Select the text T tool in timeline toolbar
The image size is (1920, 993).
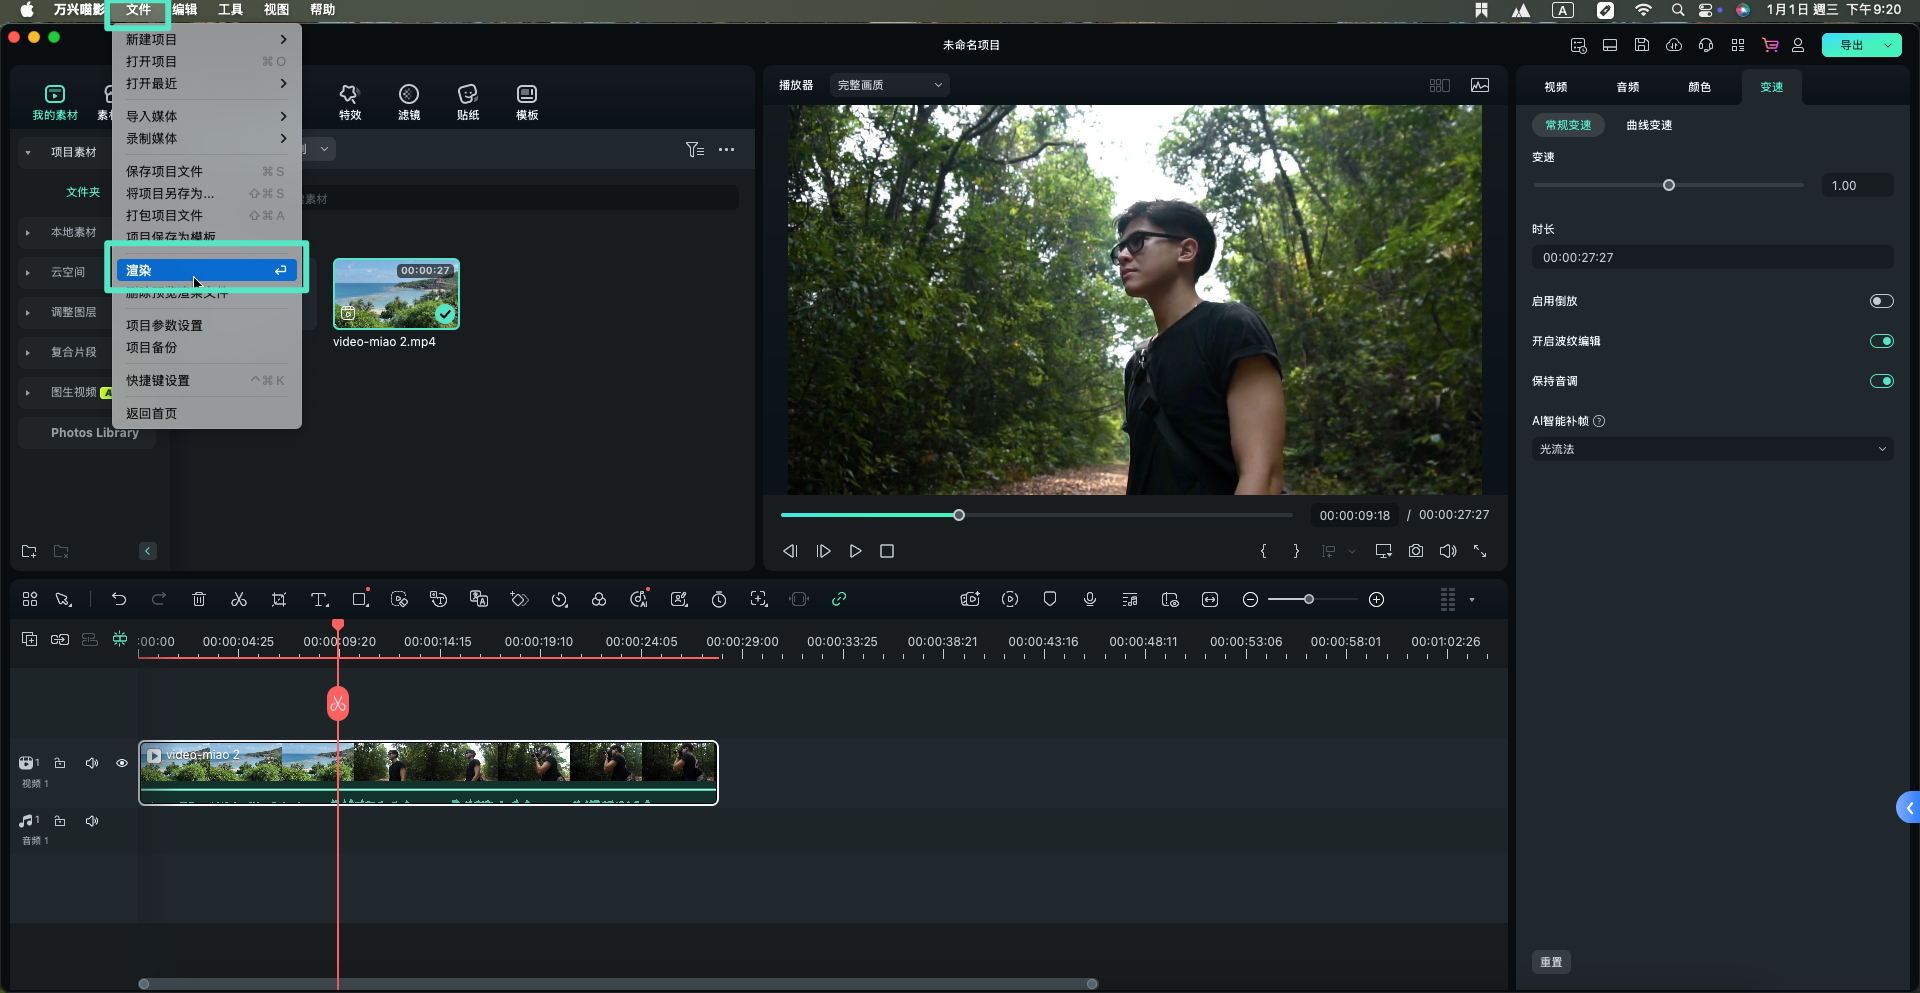pos(319,599)
